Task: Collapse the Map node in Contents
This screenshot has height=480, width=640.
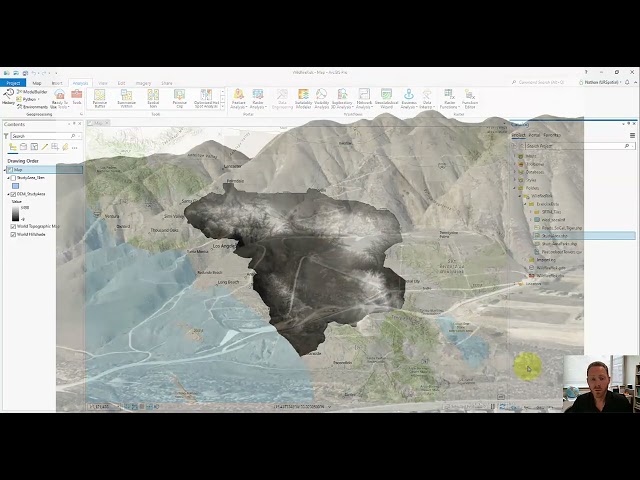Action: pyautogui.click(x=5, y=170)
